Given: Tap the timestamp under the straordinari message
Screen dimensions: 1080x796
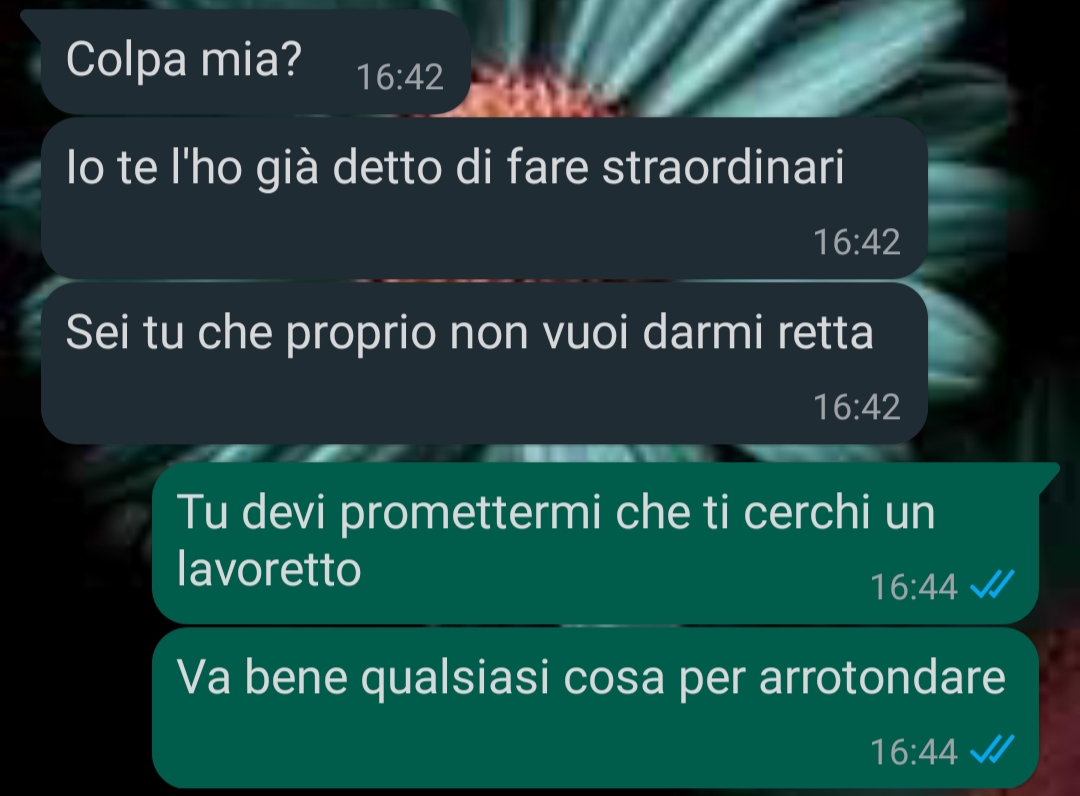Looking at the screenshot, I should point(856,242).
